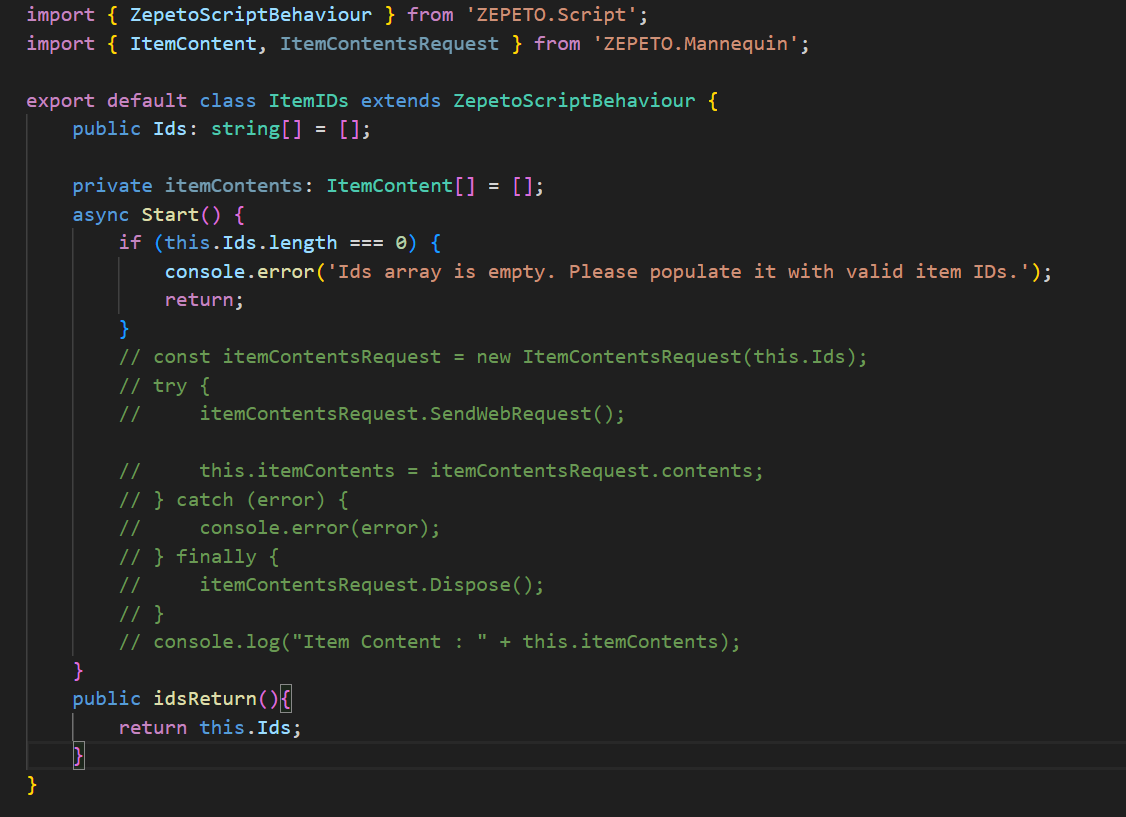The image size is (1126, 817).
Task: Click ZepetoScriptBehaviour in first import
Action: [251, 15]
